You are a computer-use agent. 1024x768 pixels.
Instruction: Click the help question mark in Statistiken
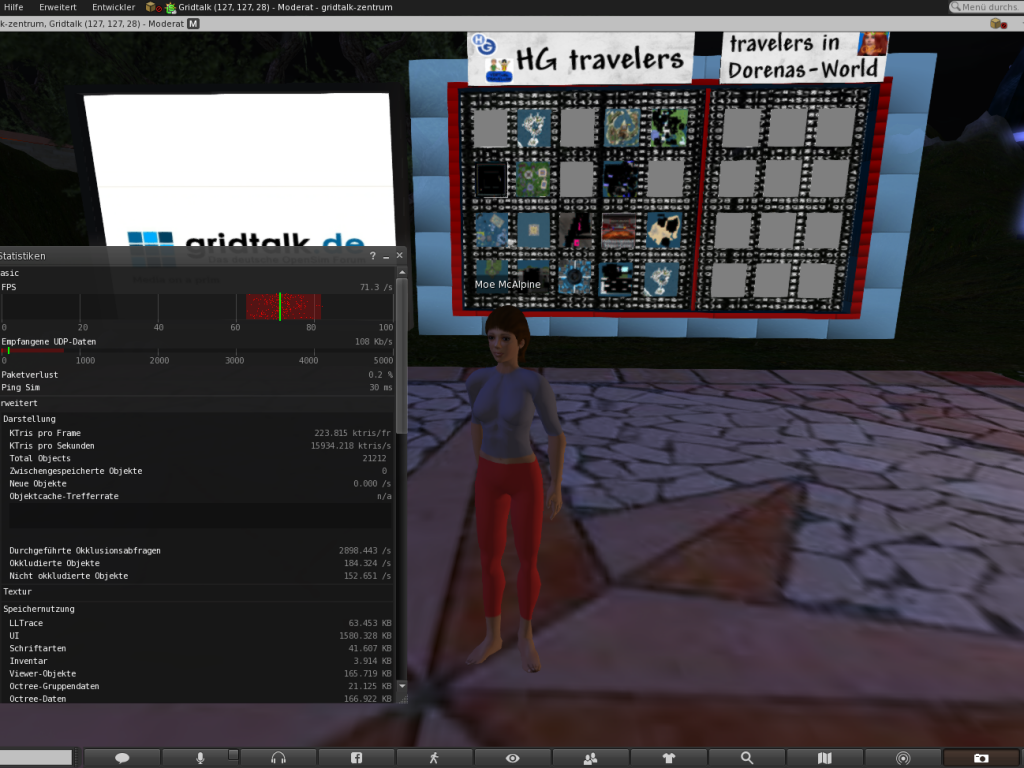pyautogui.click(x=373, y=256)
